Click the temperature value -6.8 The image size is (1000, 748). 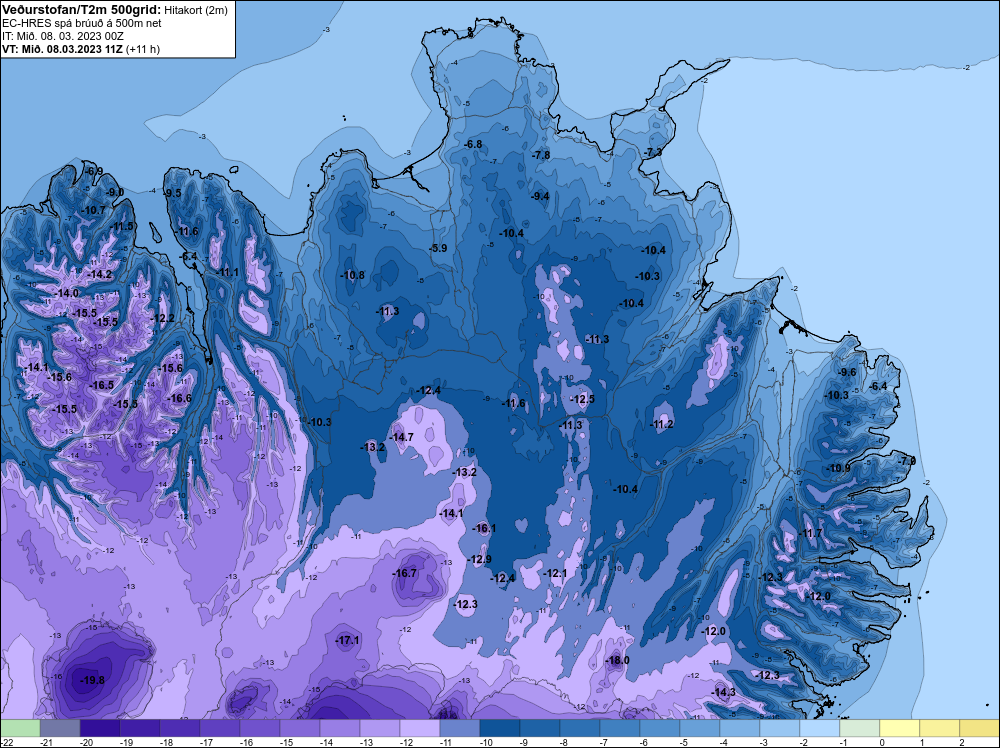coord(473,145)
